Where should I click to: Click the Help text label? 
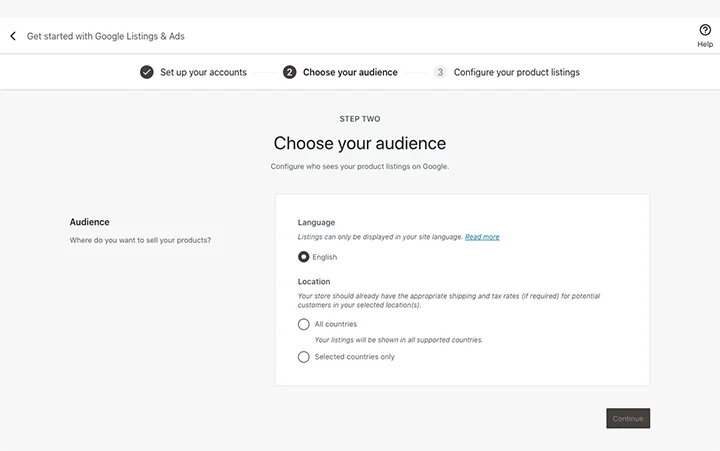coord(705,45)
